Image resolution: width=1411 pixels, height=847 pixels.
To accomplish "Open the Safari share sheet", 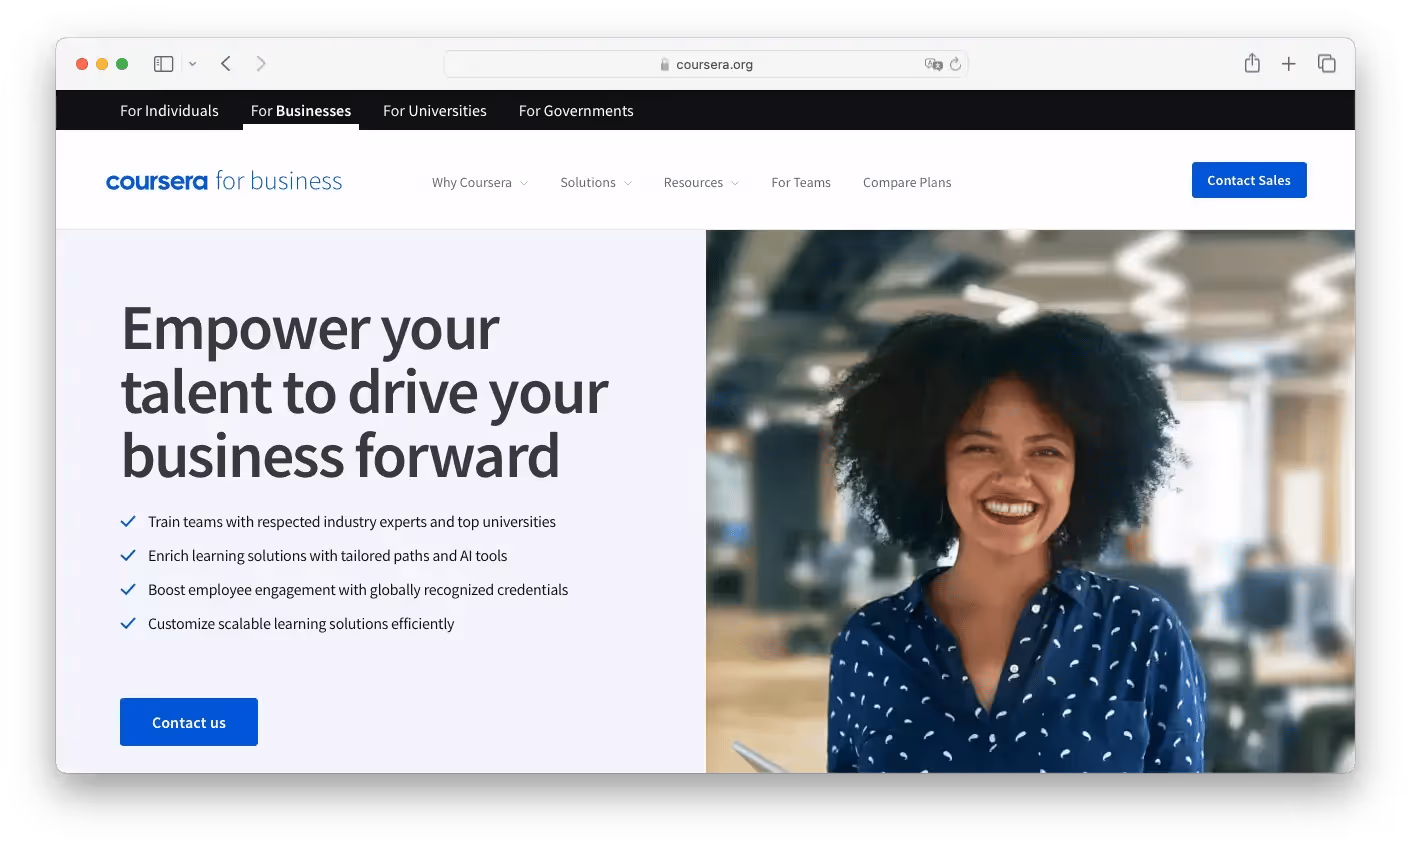I will click(x=1252, y=63).
